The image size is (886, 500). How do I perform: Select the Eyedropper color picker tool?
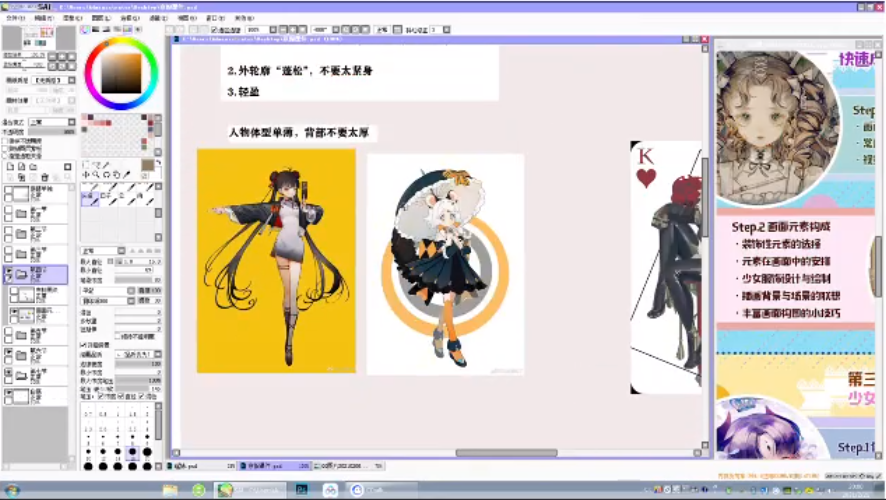(127, 175)
